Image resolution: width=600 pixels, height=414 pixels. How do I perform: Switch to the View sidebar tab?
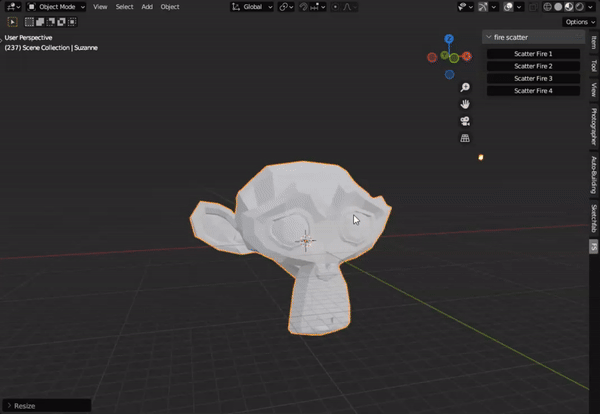tap(593, 89)
